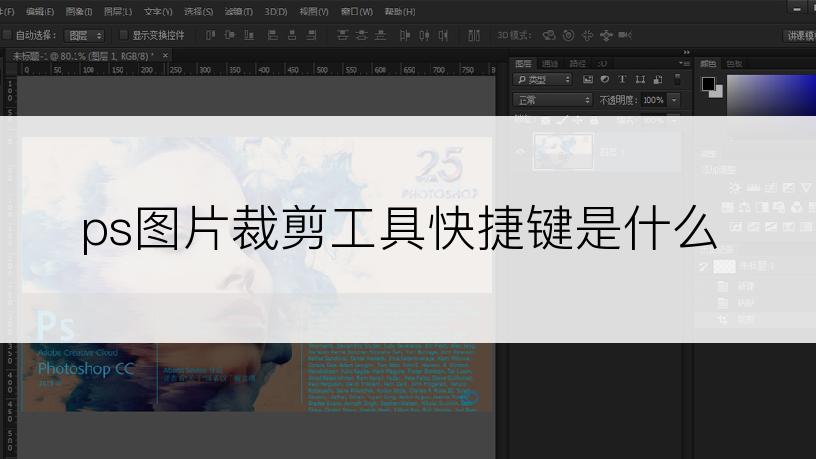Select 3D mode rotate object icon
Viewport: 816px width, 459px height.
click(x=549, y=35)
